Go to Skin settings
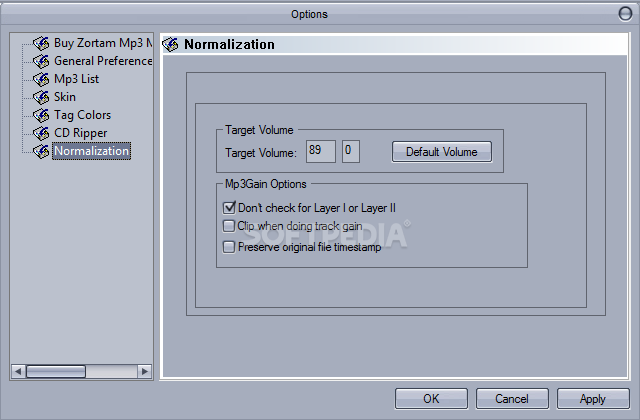This screenshot has width=640, height=420. click(x=65, y=97)
